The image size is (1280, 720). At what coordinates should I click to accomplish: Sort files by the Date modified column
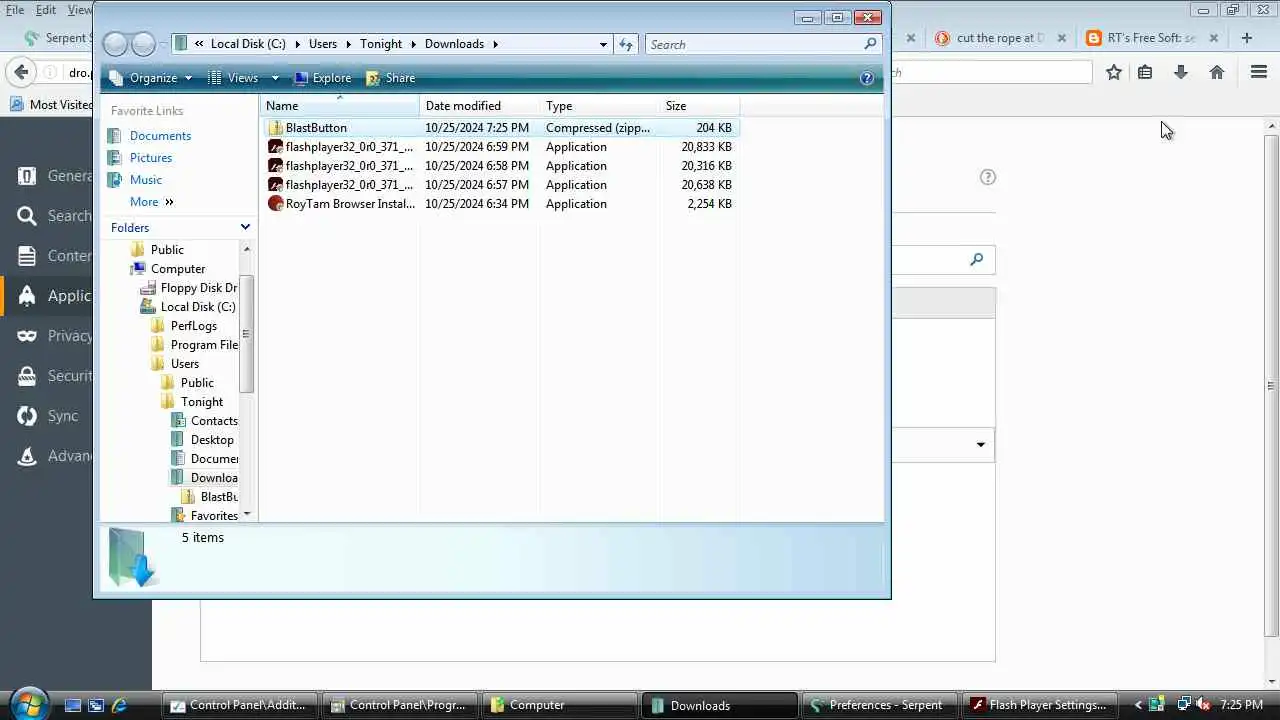(480, 106)
